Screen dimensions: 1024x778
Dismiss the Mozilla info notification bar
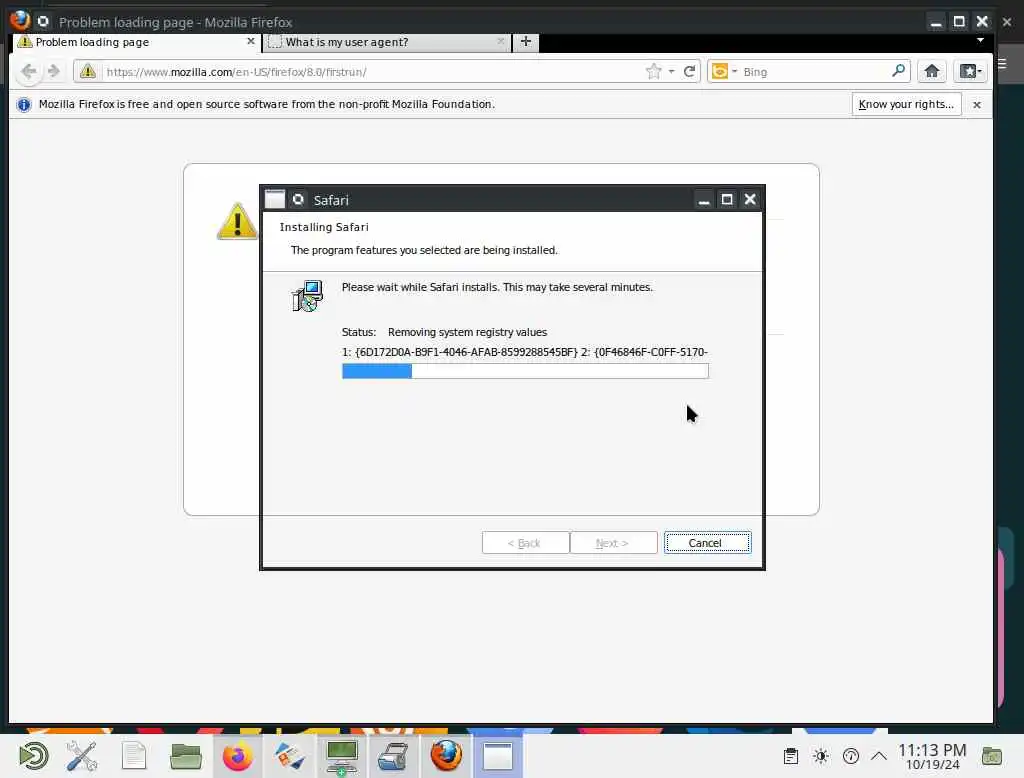click(976, 105)
